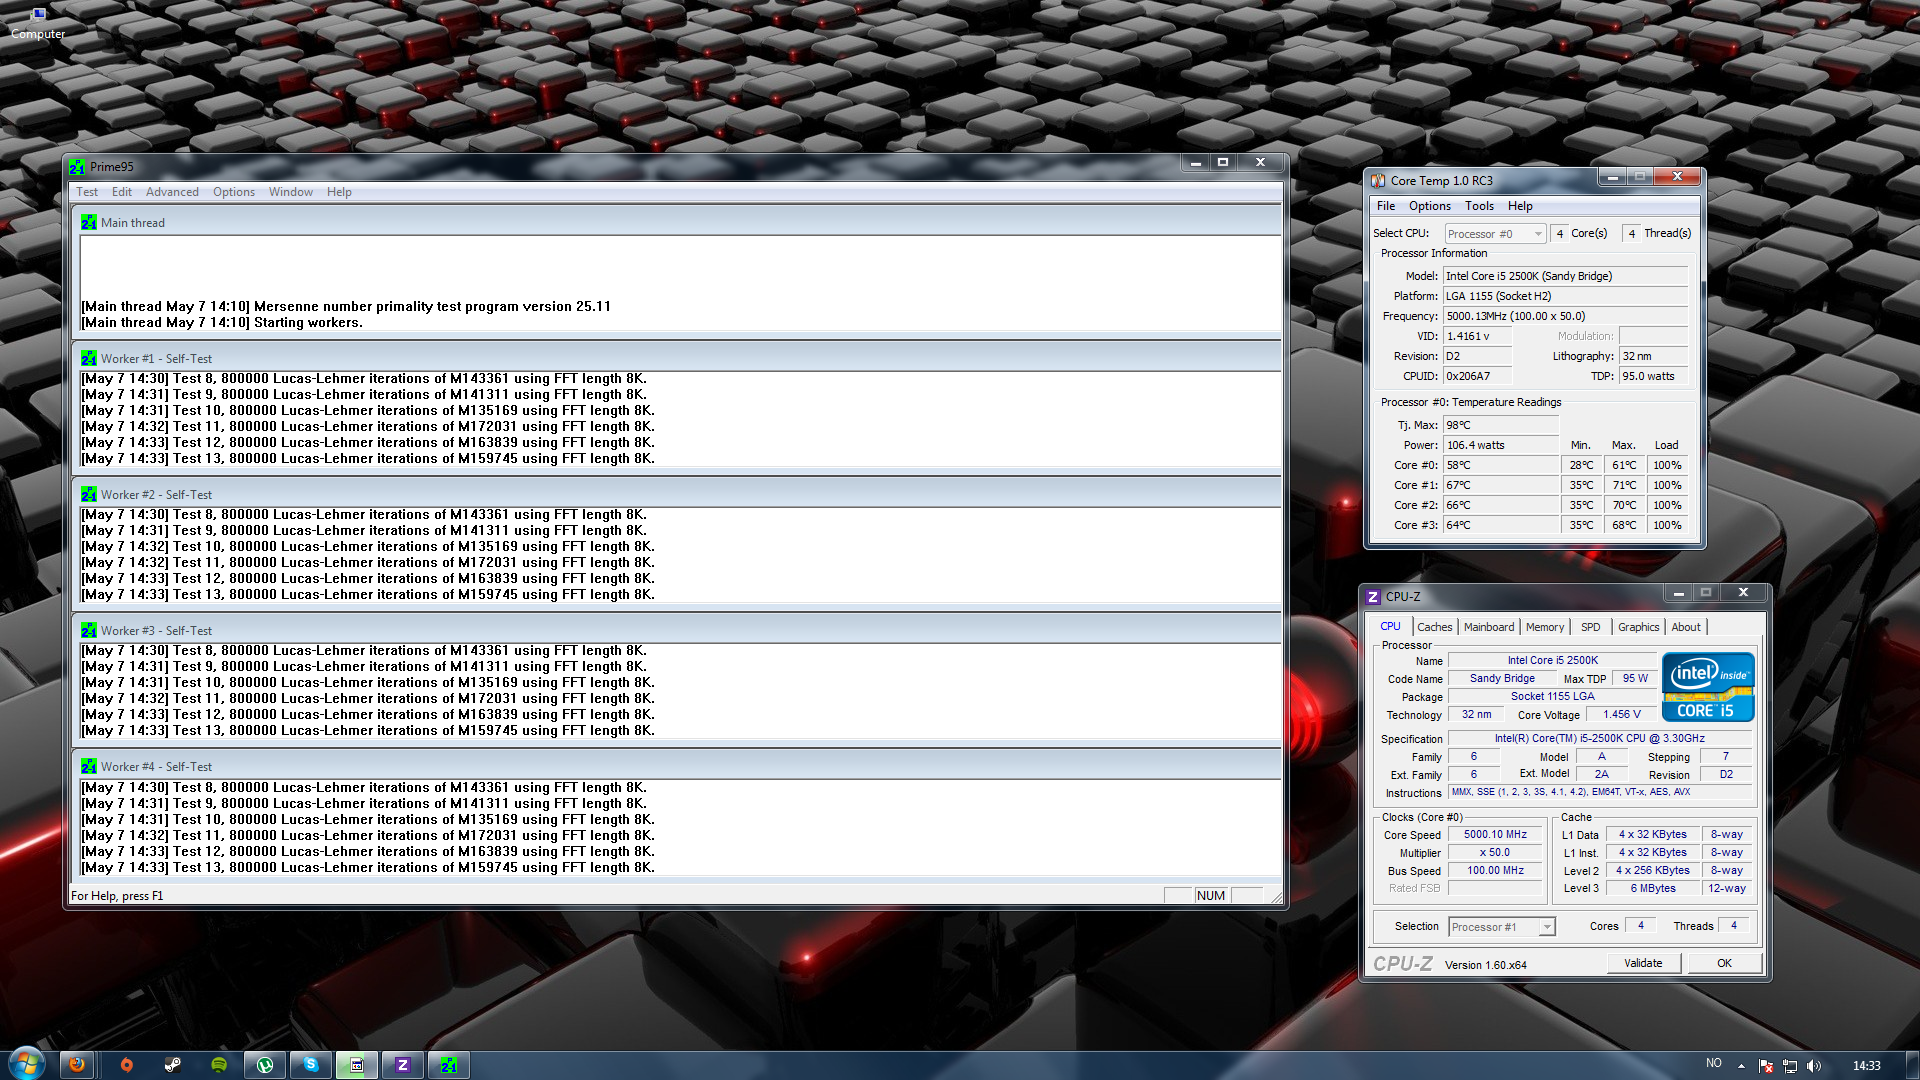The width and height of the screenshot is (1920, 1080).
Task: Open Prime95 Options menu
Action: 234,192
